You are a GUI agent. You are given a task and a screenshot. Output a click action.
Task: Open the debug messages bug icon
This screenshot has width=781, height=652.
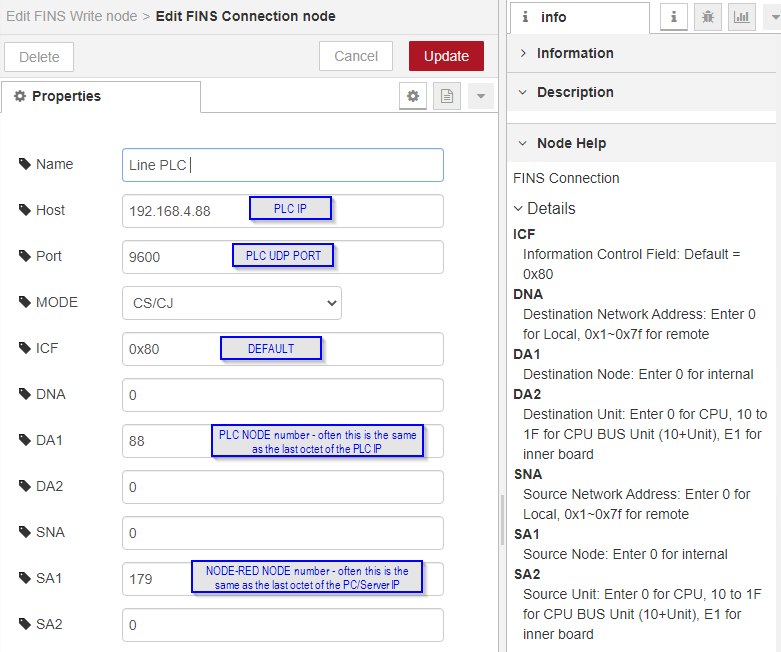tap(707, 17)
